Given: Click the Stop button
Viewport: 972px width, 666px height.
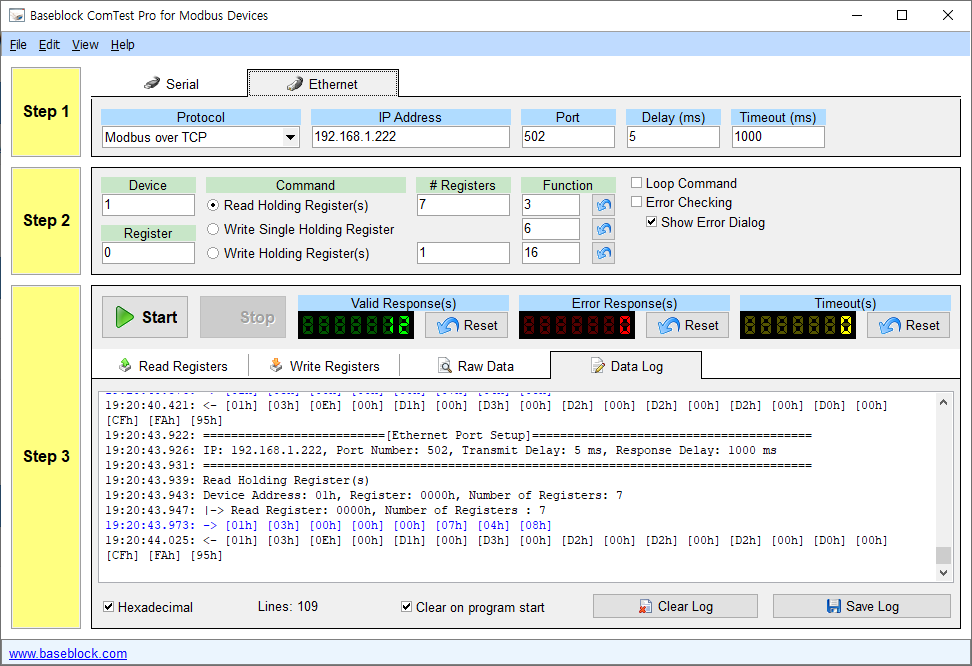Looking at the screenshot, I should [243, 317].
